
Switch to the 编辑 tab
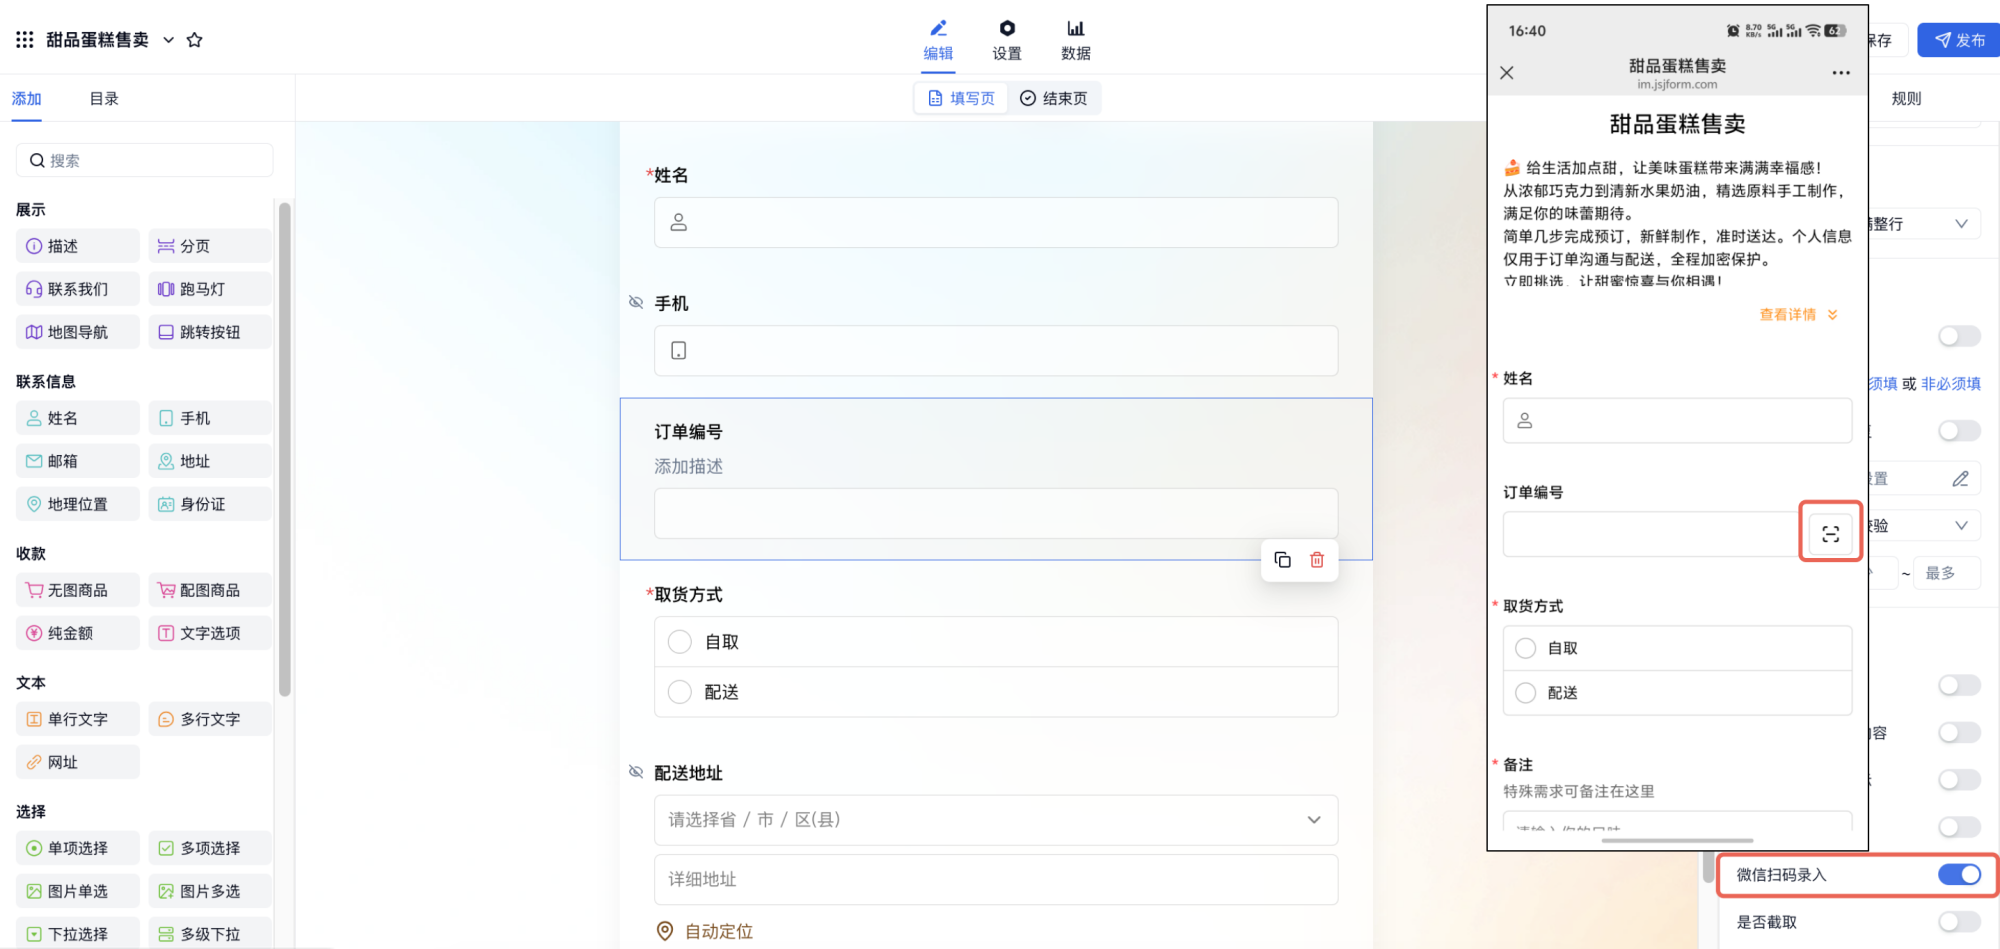coord(938,40)
